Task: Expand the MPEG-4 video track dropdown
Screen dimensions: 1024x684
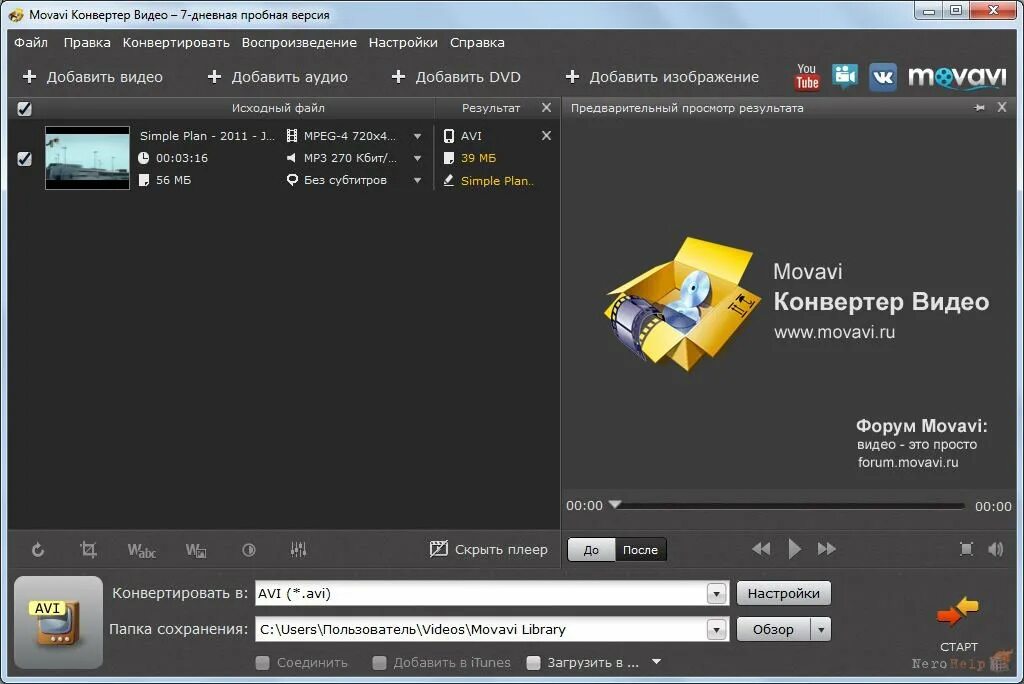Action: [417, 136]
